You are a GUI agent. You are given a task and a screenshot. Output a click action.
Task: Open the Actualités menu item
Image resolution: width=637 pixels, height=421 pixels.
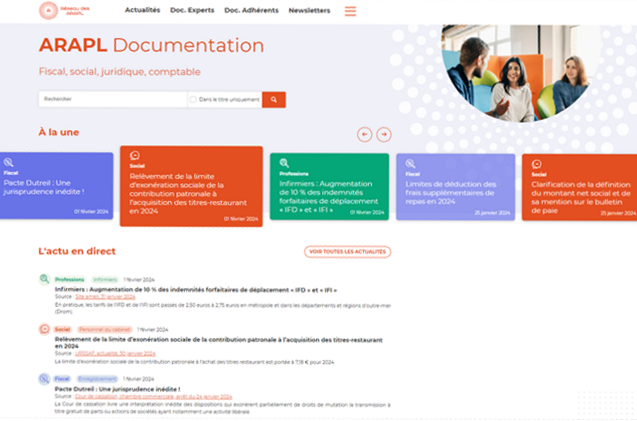pos(142,11)
